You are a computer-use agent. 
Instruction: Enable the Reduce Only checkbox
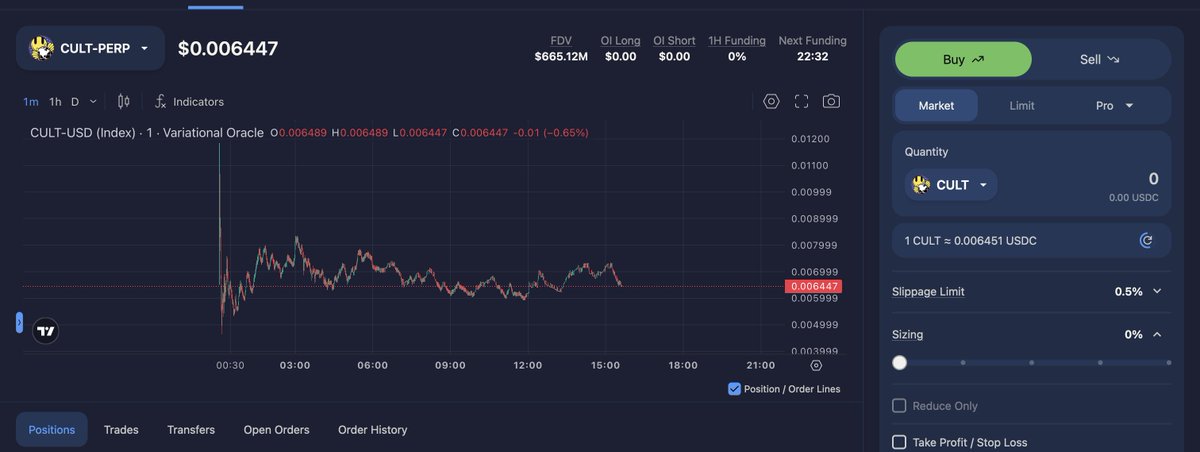point(899,406)
